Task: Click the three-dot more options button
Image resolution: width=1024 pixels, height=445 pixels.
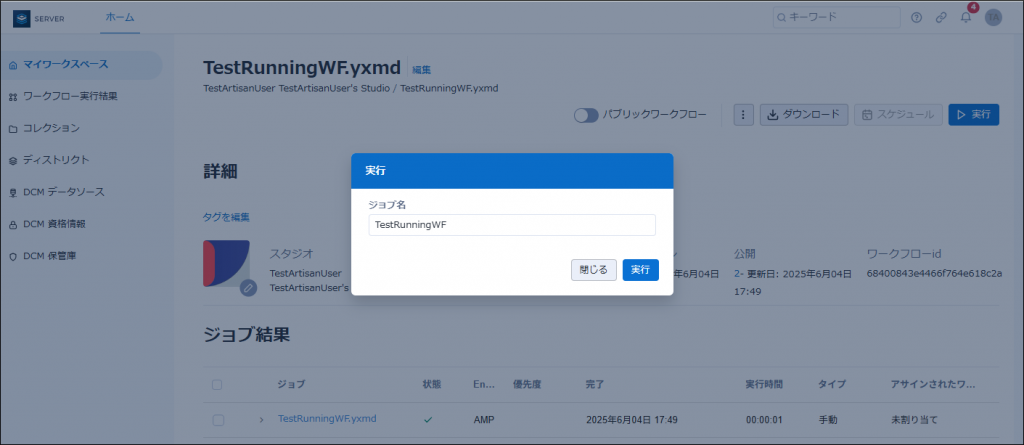Action: click(x=743, y=114)
